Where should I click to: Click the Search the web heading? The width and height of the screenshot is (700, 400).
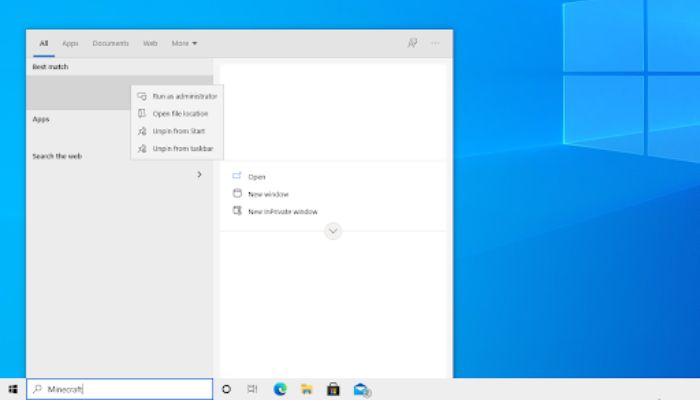click(x=57, y=156)
